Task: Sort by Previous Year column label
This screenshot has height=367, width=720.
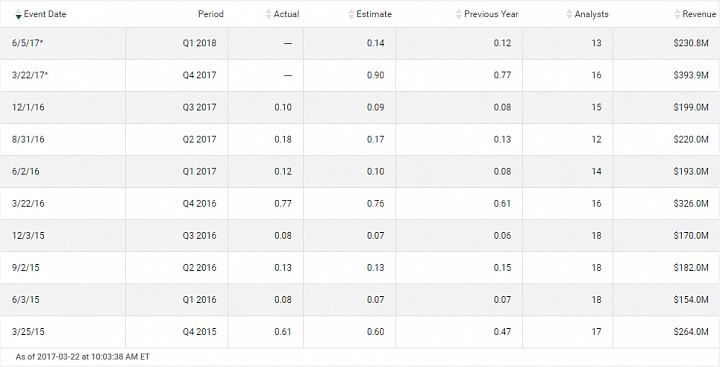Action: pos(491,14)
